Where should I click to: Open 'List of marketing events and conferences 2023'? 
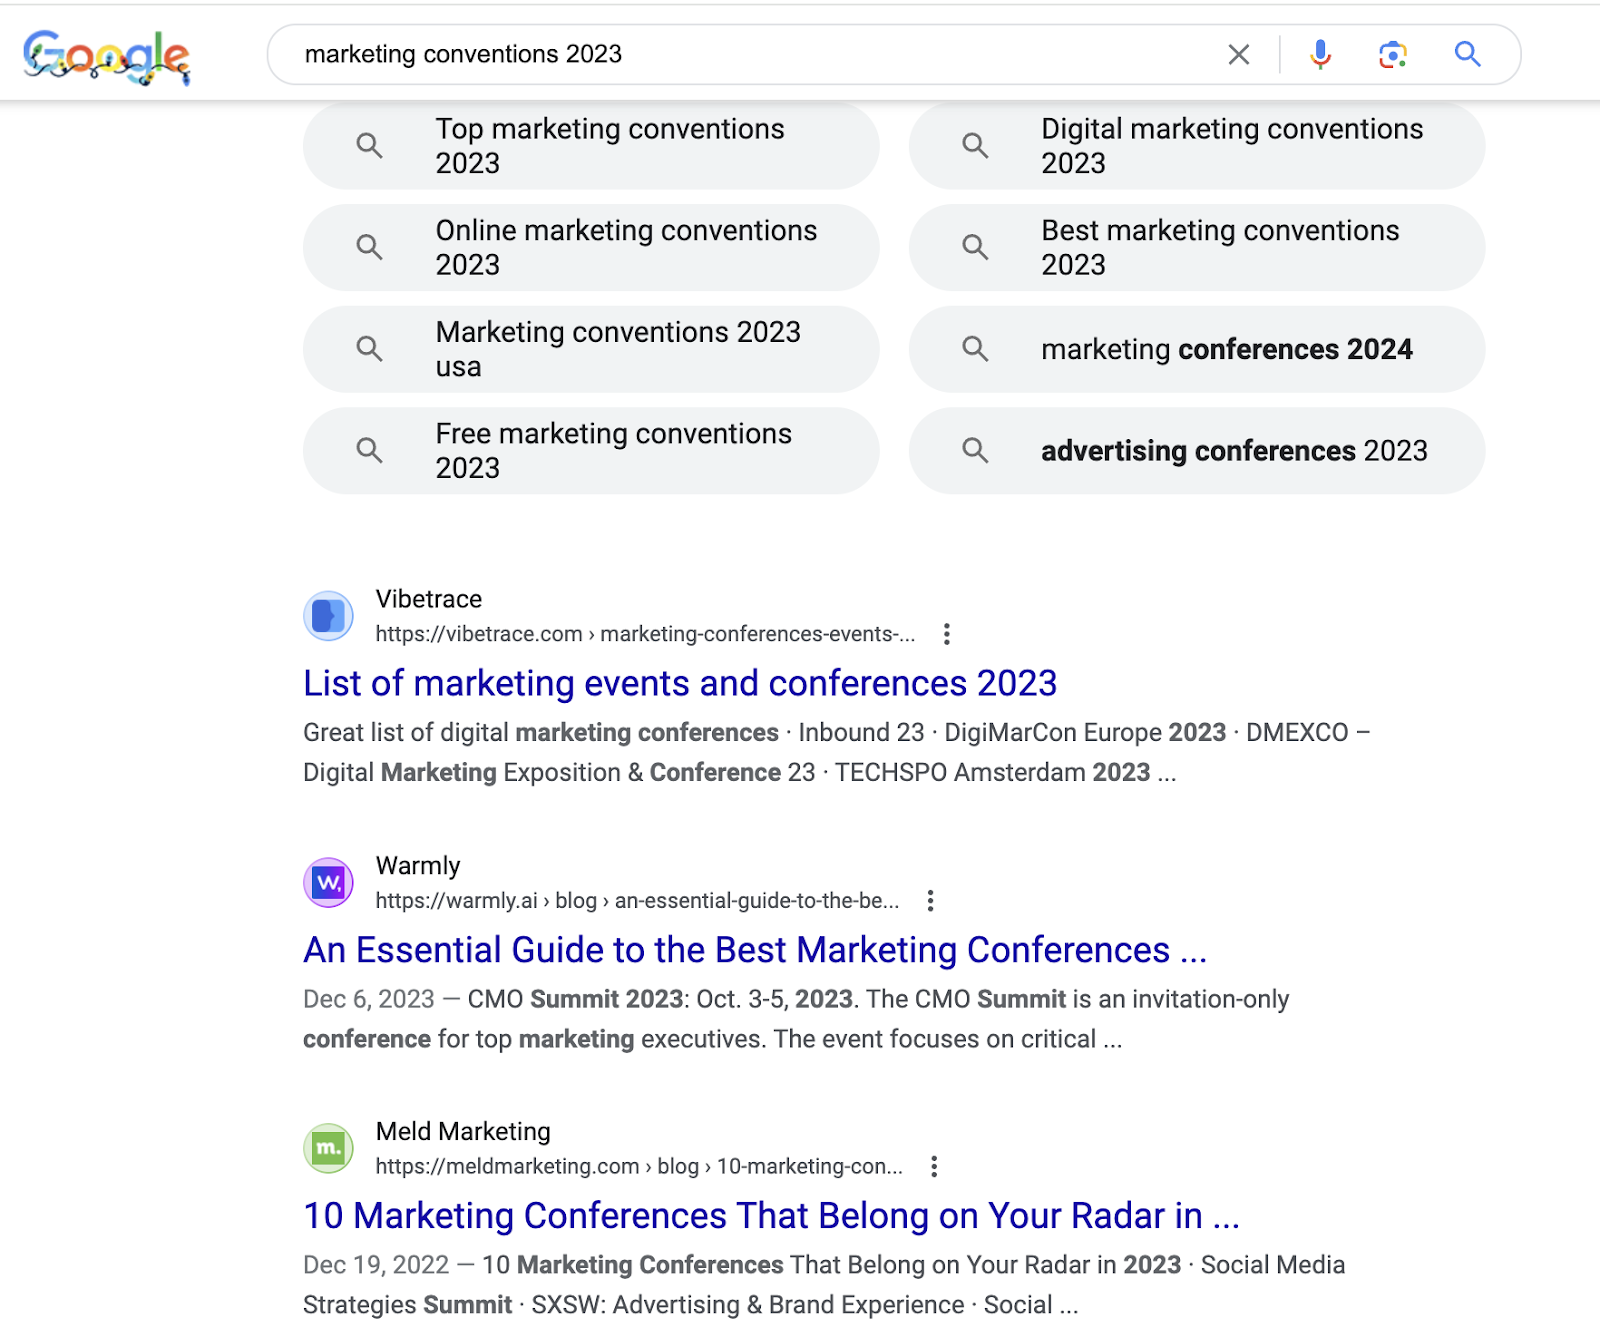pos(680,683)
